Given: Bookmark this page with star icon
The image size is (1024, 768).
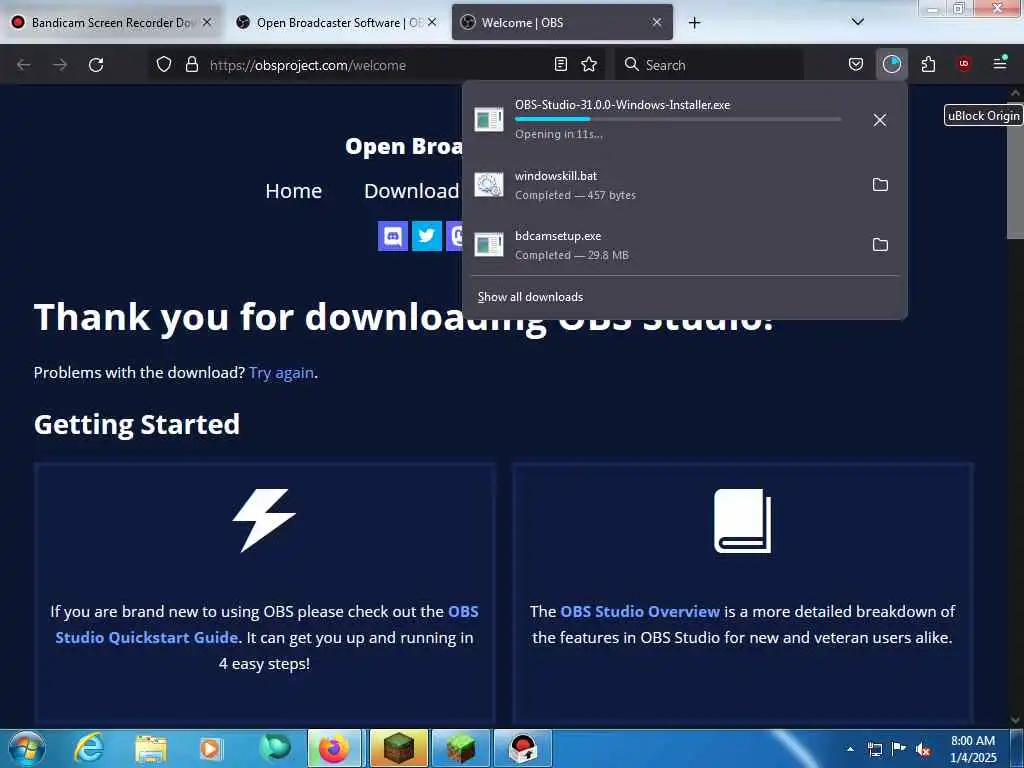Looking at the screenshot, I should click(x=589, y=64).
